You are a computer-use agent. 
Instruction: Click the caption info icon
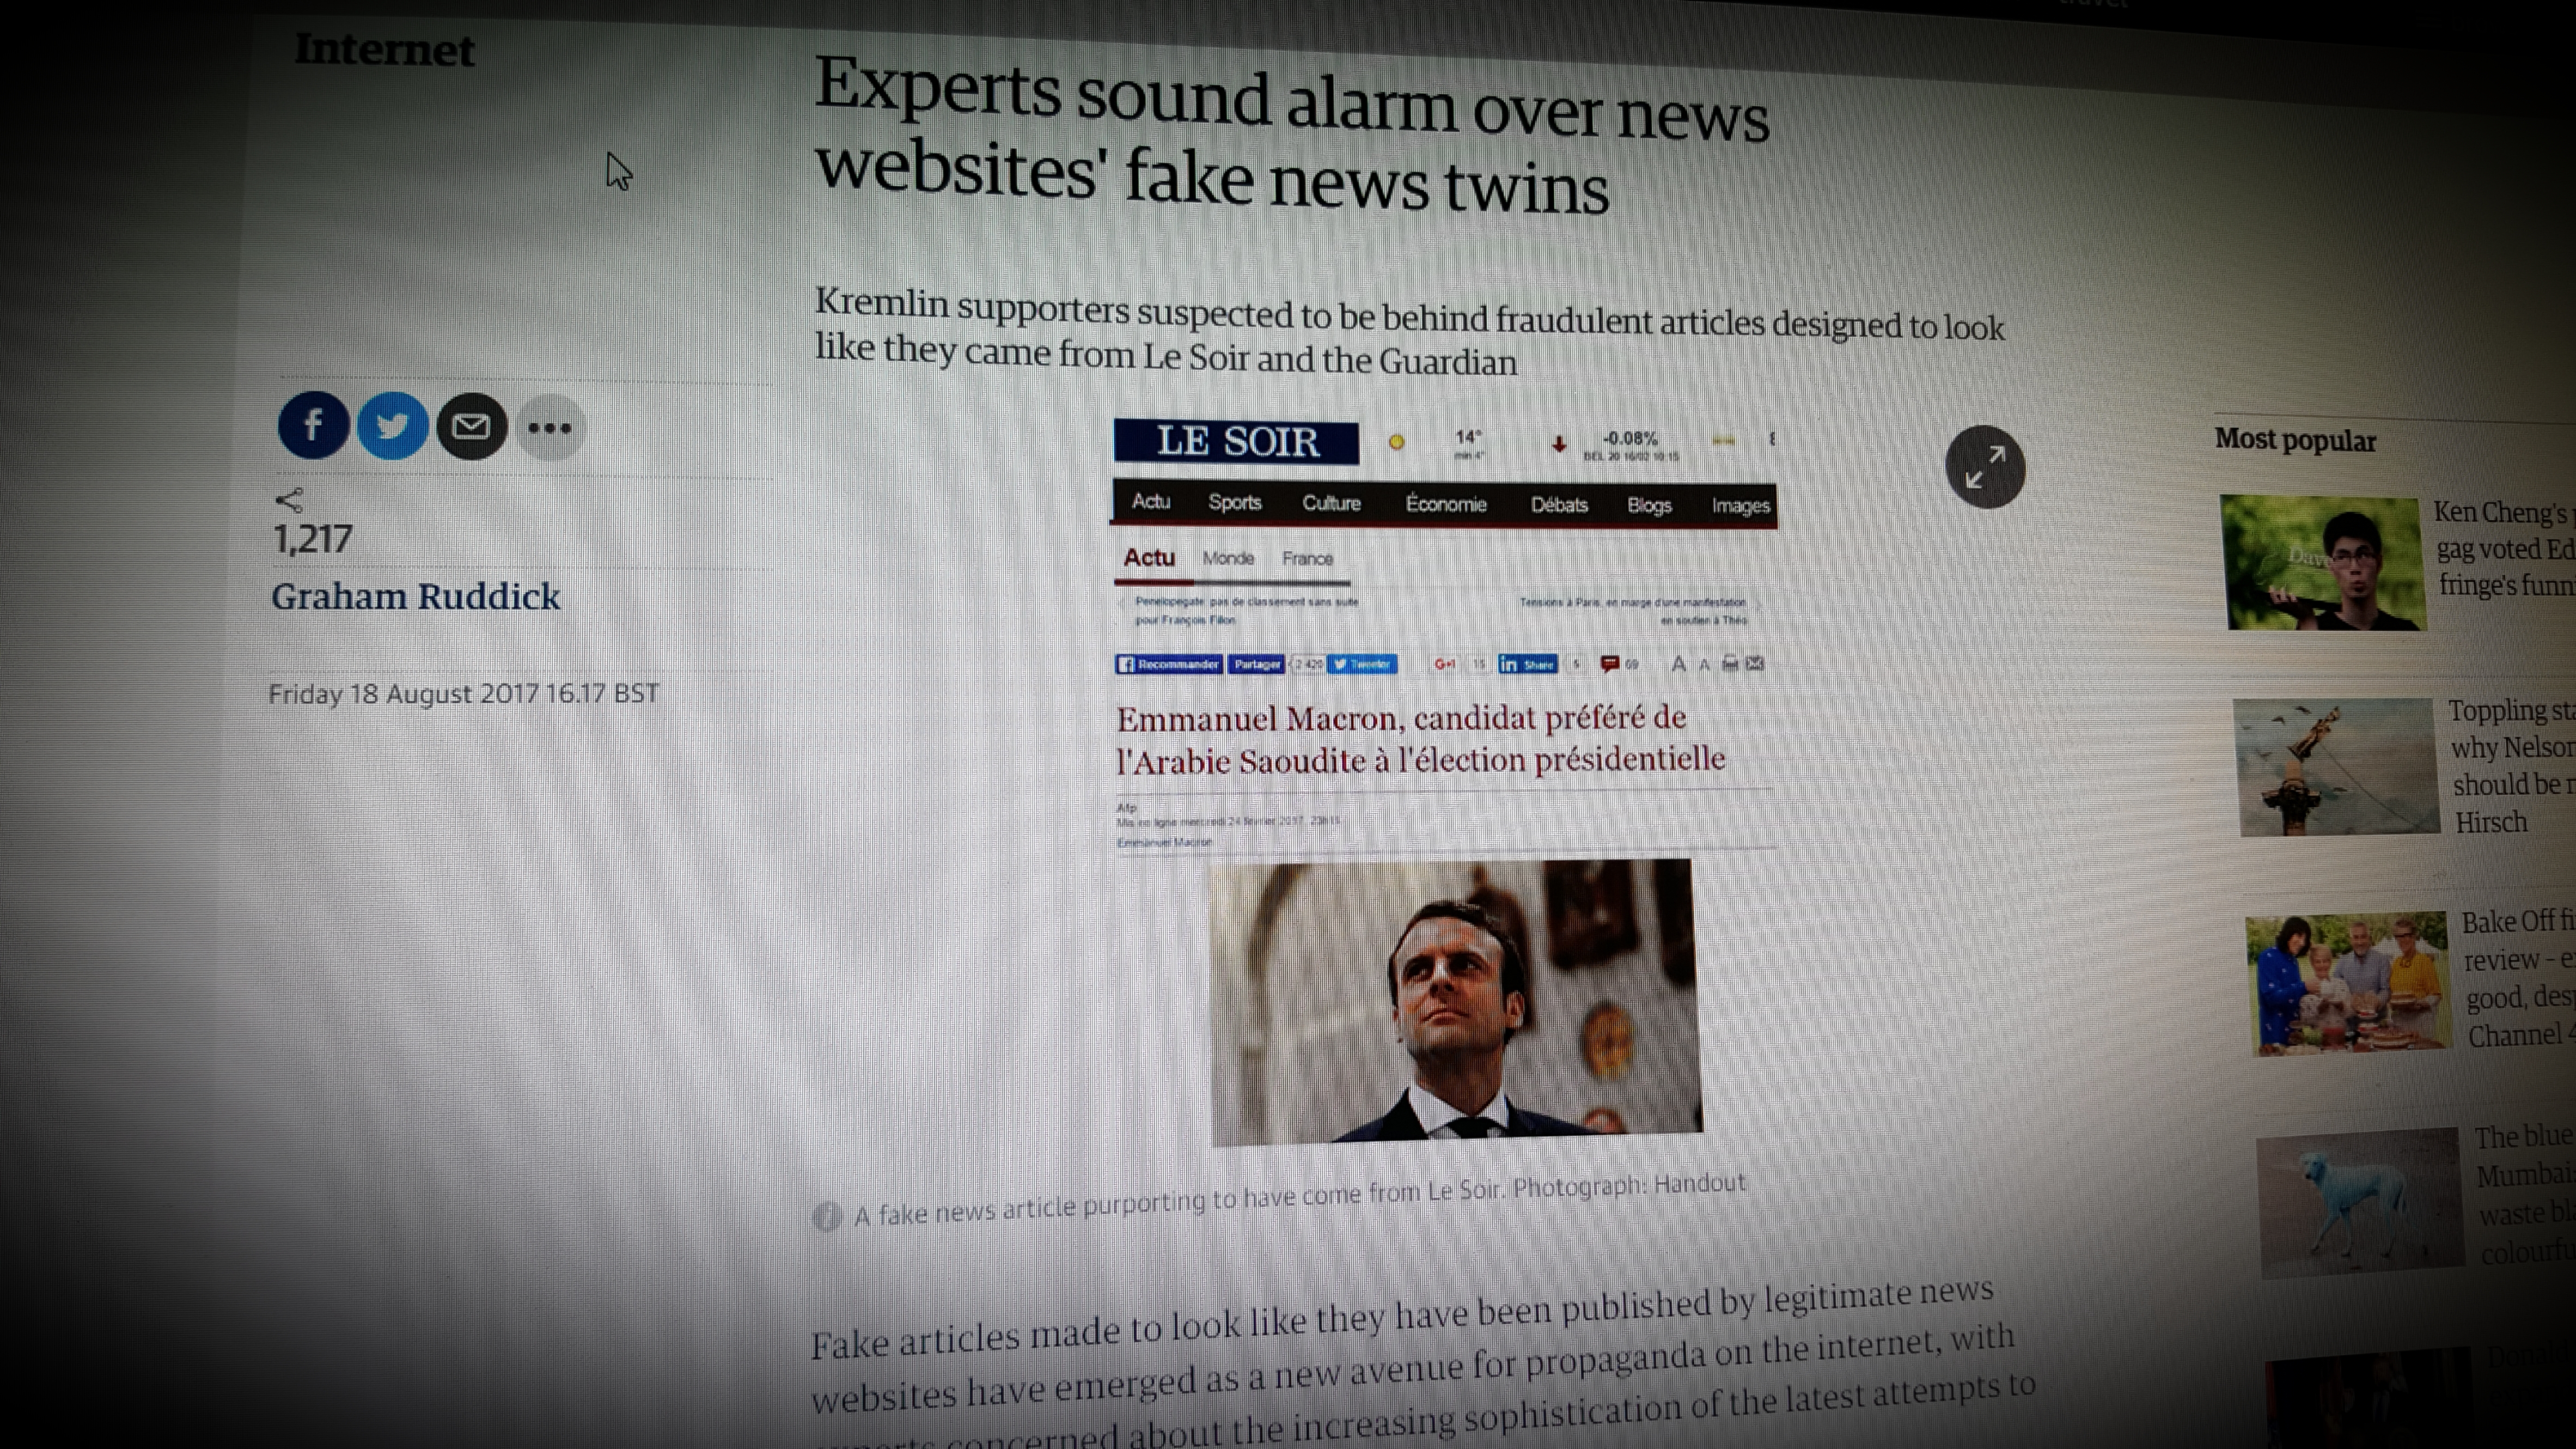[826, 1217]
